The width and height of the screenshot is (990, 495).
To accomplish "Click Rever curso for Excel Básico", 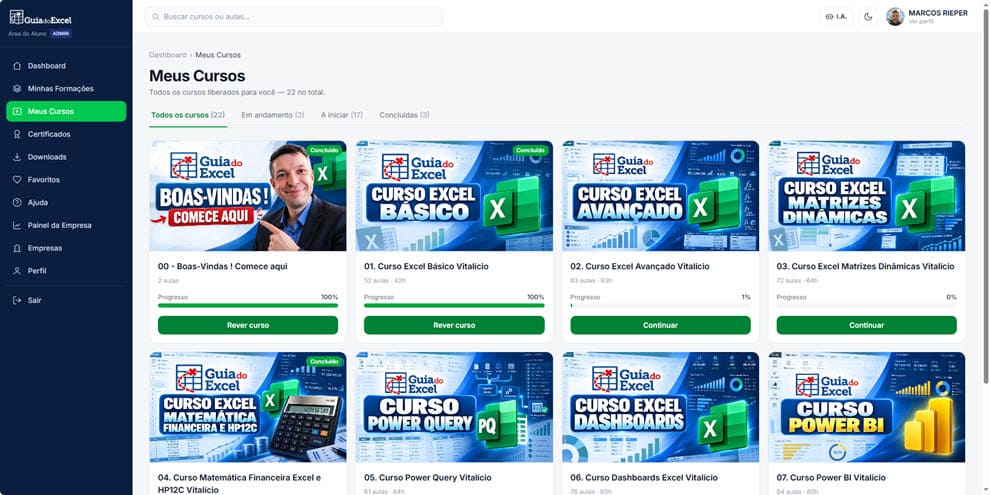I will tap(454, 325).
